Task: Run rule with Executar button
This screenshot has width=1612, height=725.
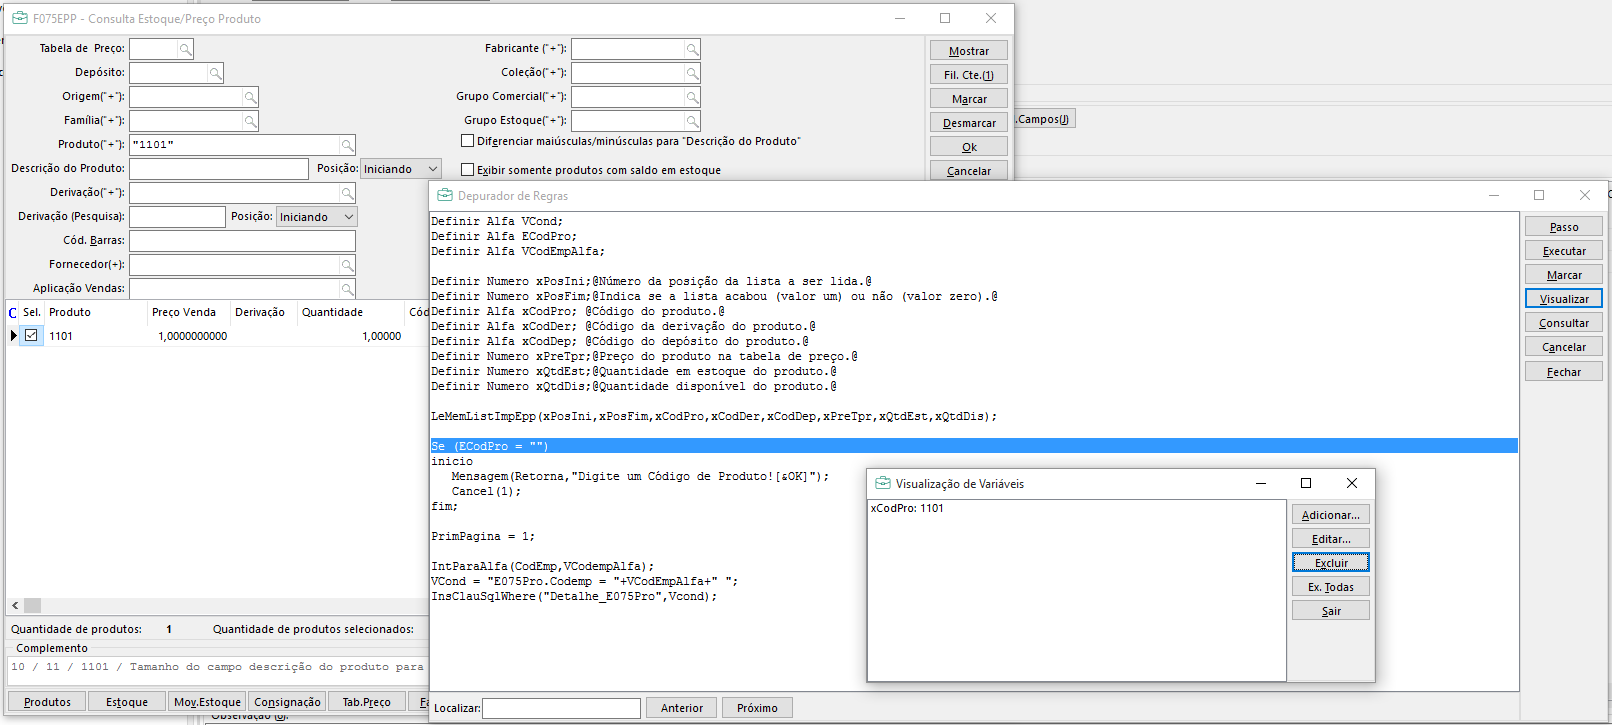Action: [x=1564, y=251]
